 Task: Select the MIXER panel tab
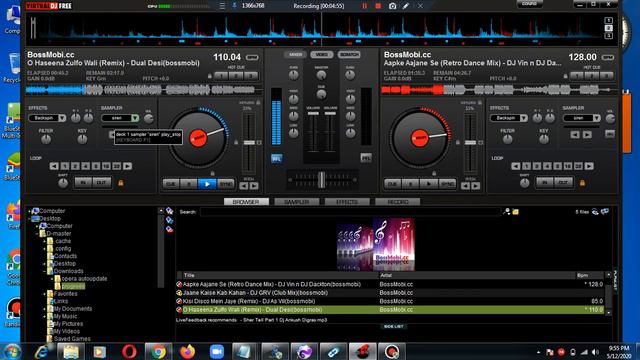(x=296, y=54)
